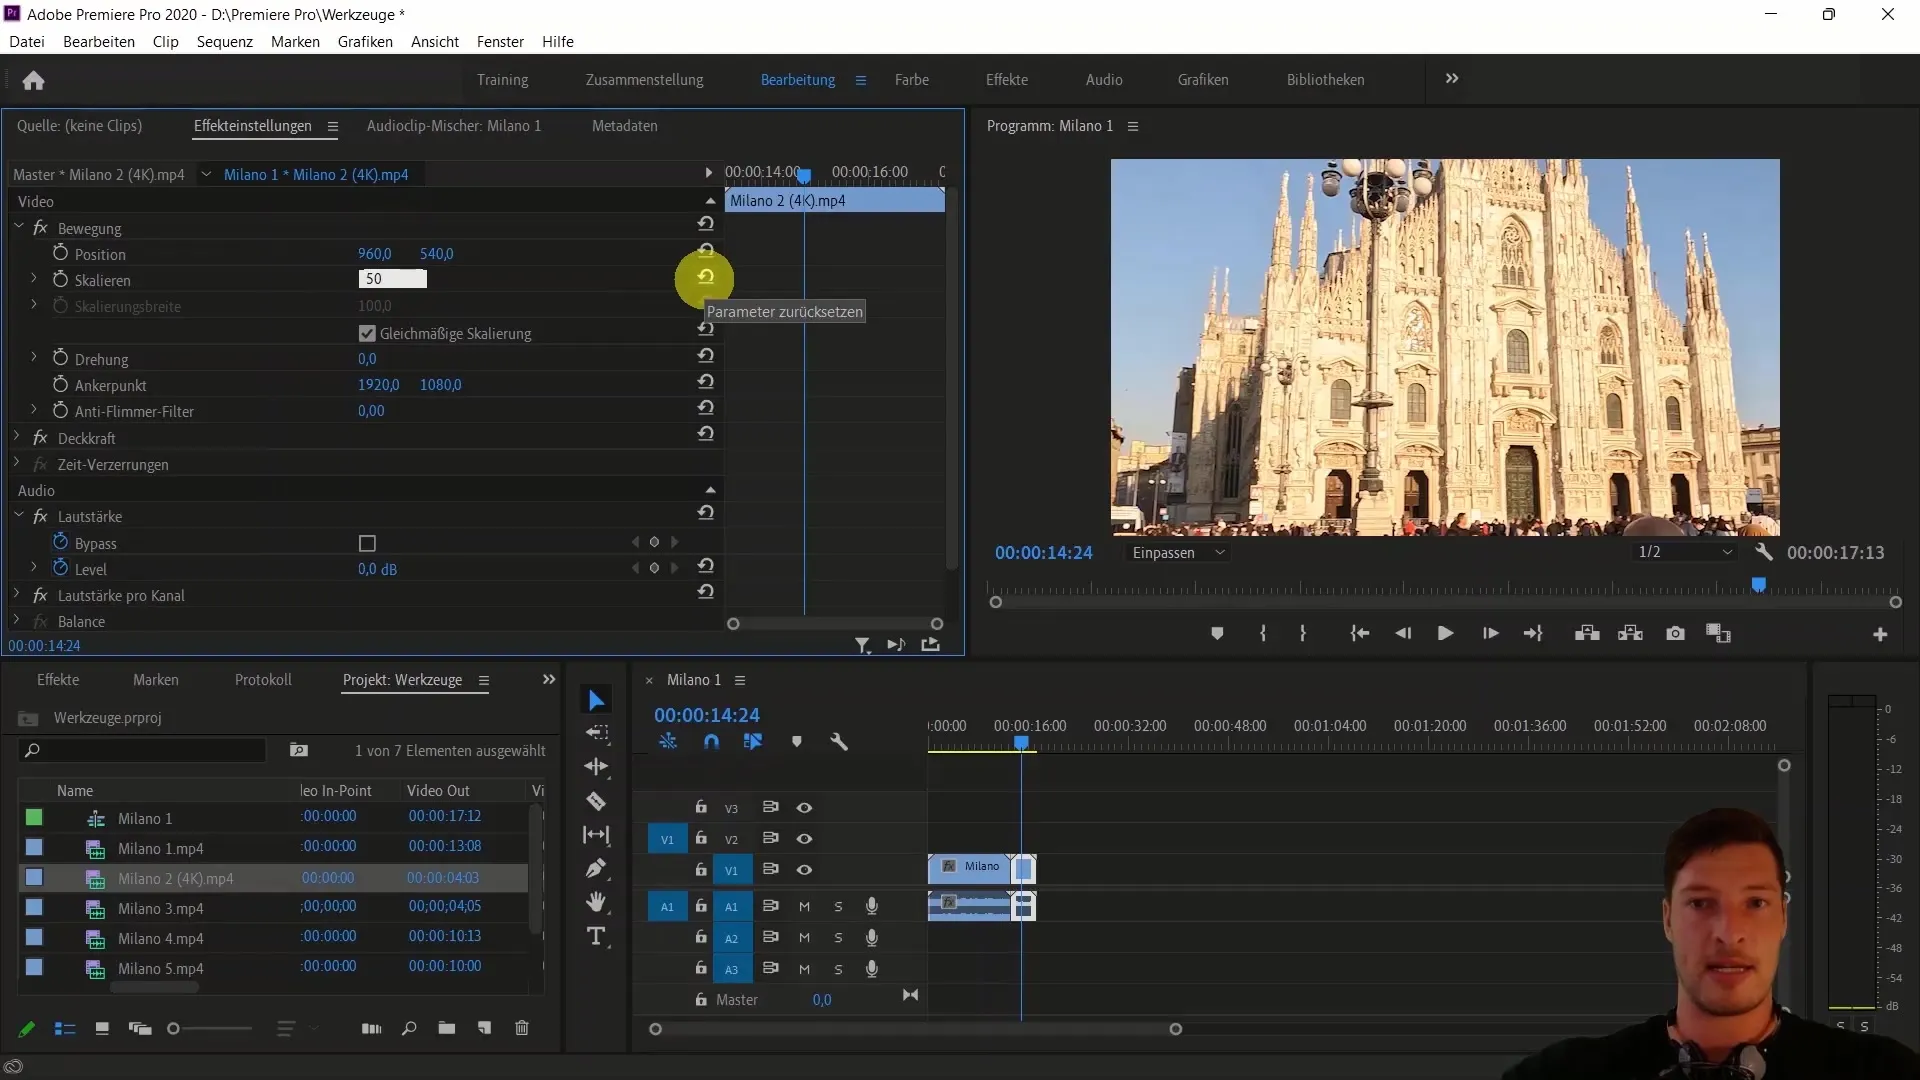Collapse the Bewegung effect group

click(x=18, y=227)
